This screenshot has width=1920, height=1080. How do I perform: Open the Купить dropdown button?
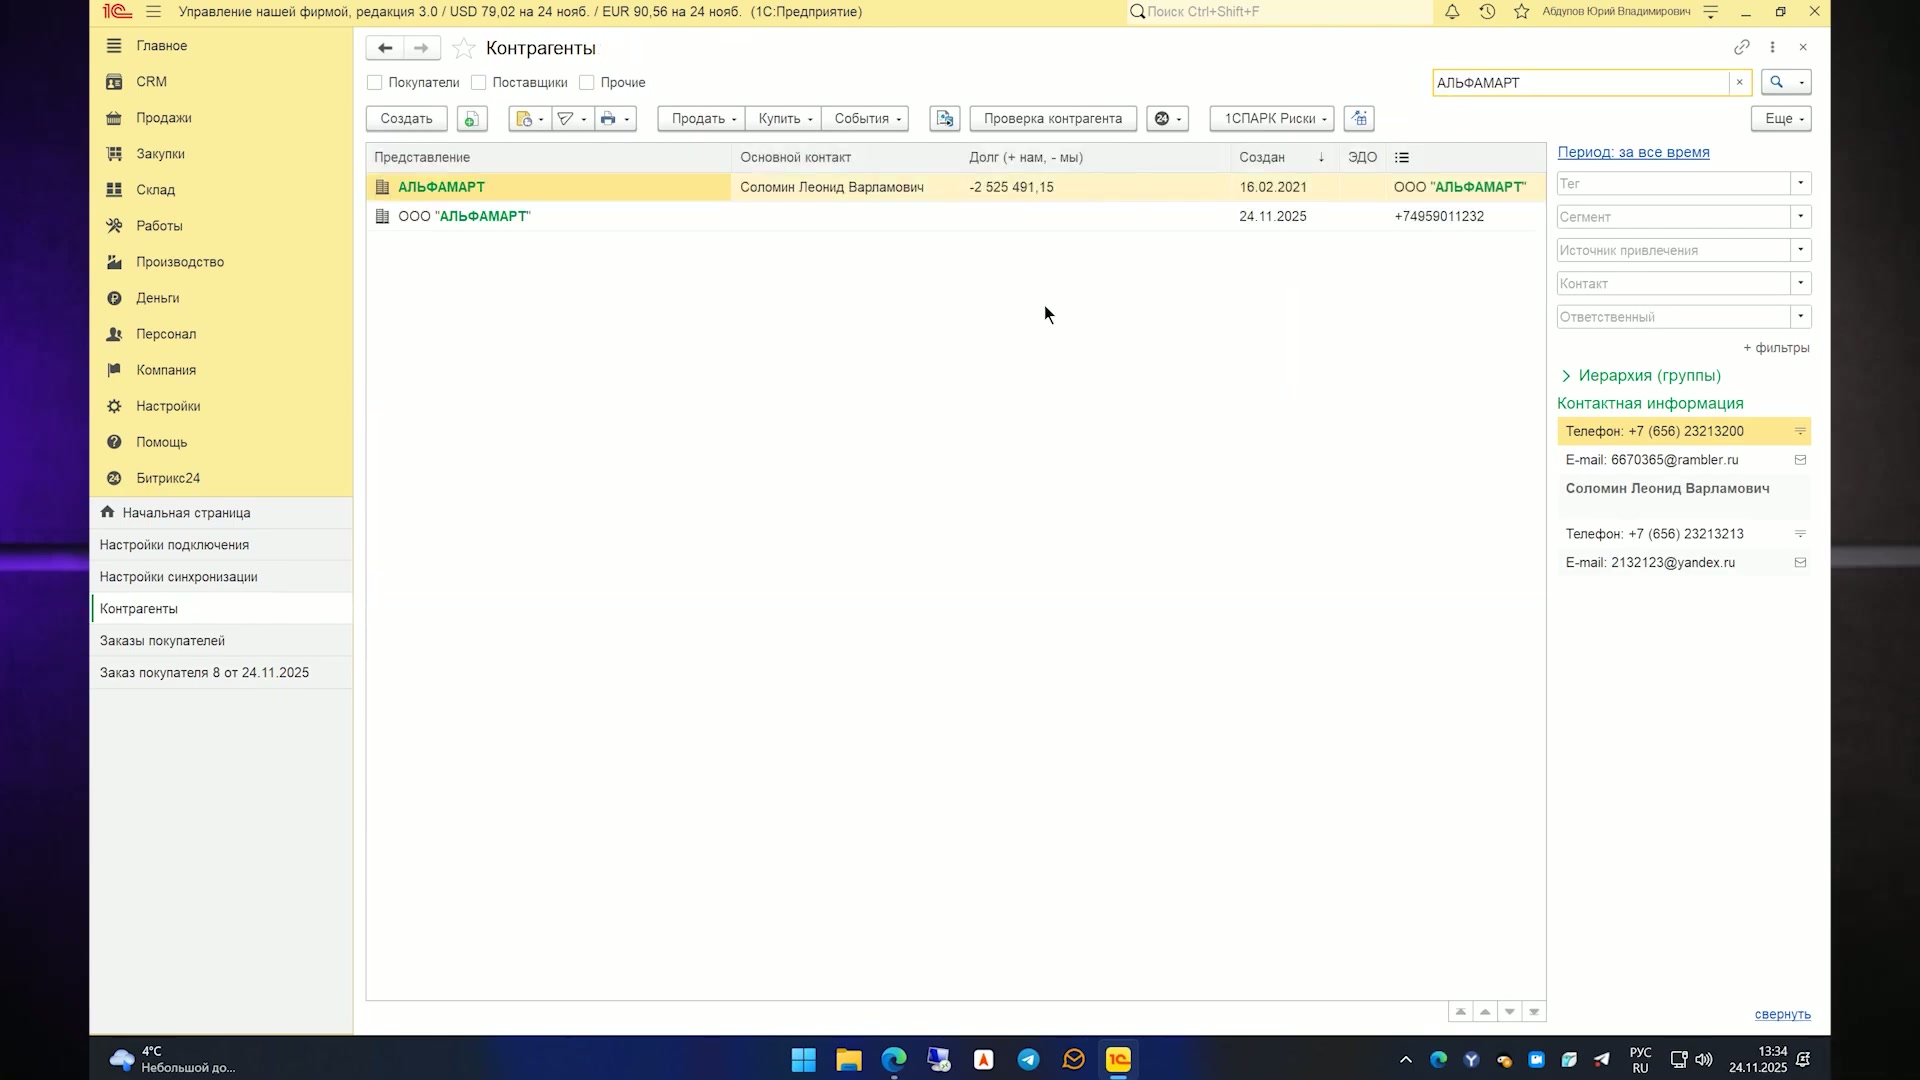(784, 119)
